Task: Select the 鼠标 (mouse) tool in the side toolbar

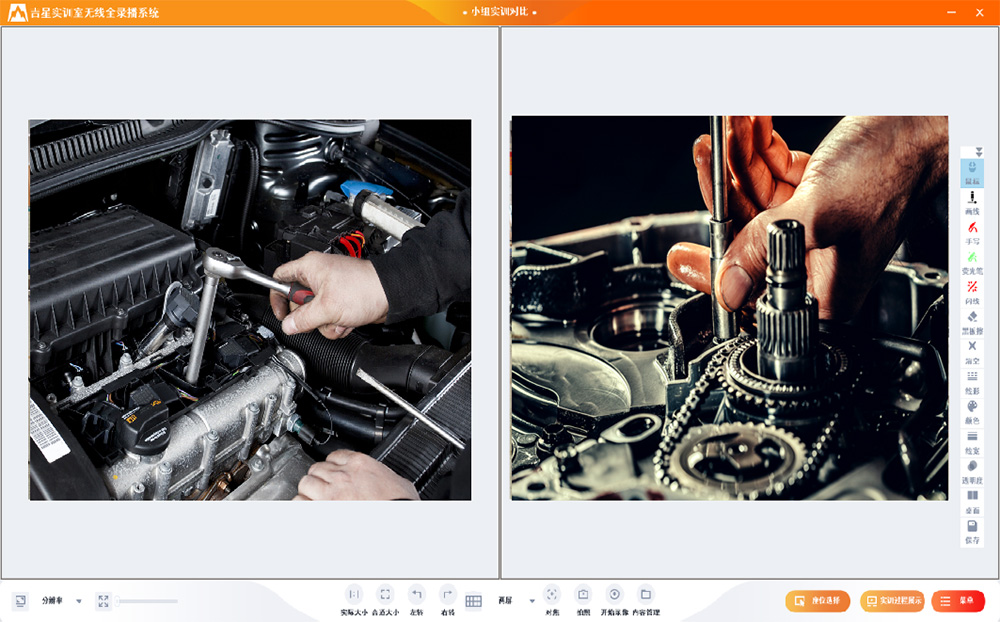Action: [x=971, y=172]
